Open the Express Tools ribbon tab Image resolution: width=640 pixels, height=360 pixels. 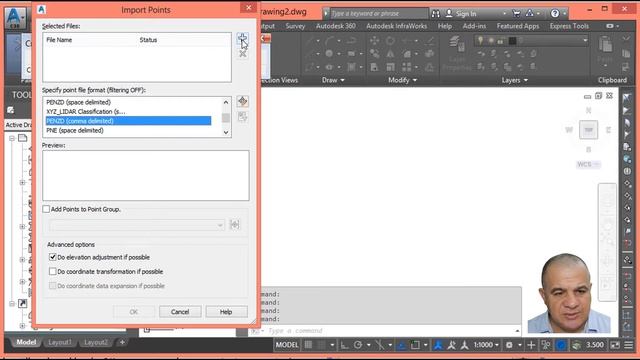[569, 26]
